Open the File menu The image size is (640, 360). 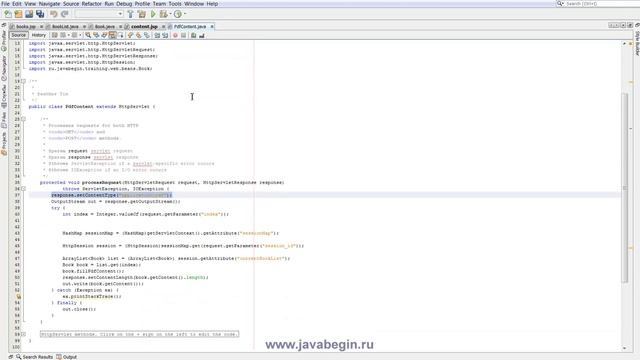5,4
